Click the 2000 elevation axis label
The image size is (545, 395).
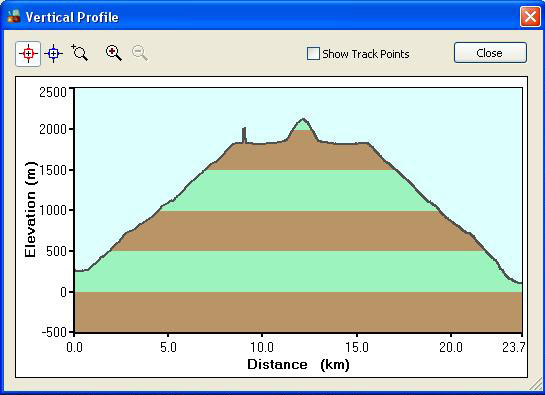tap(53, 129)
